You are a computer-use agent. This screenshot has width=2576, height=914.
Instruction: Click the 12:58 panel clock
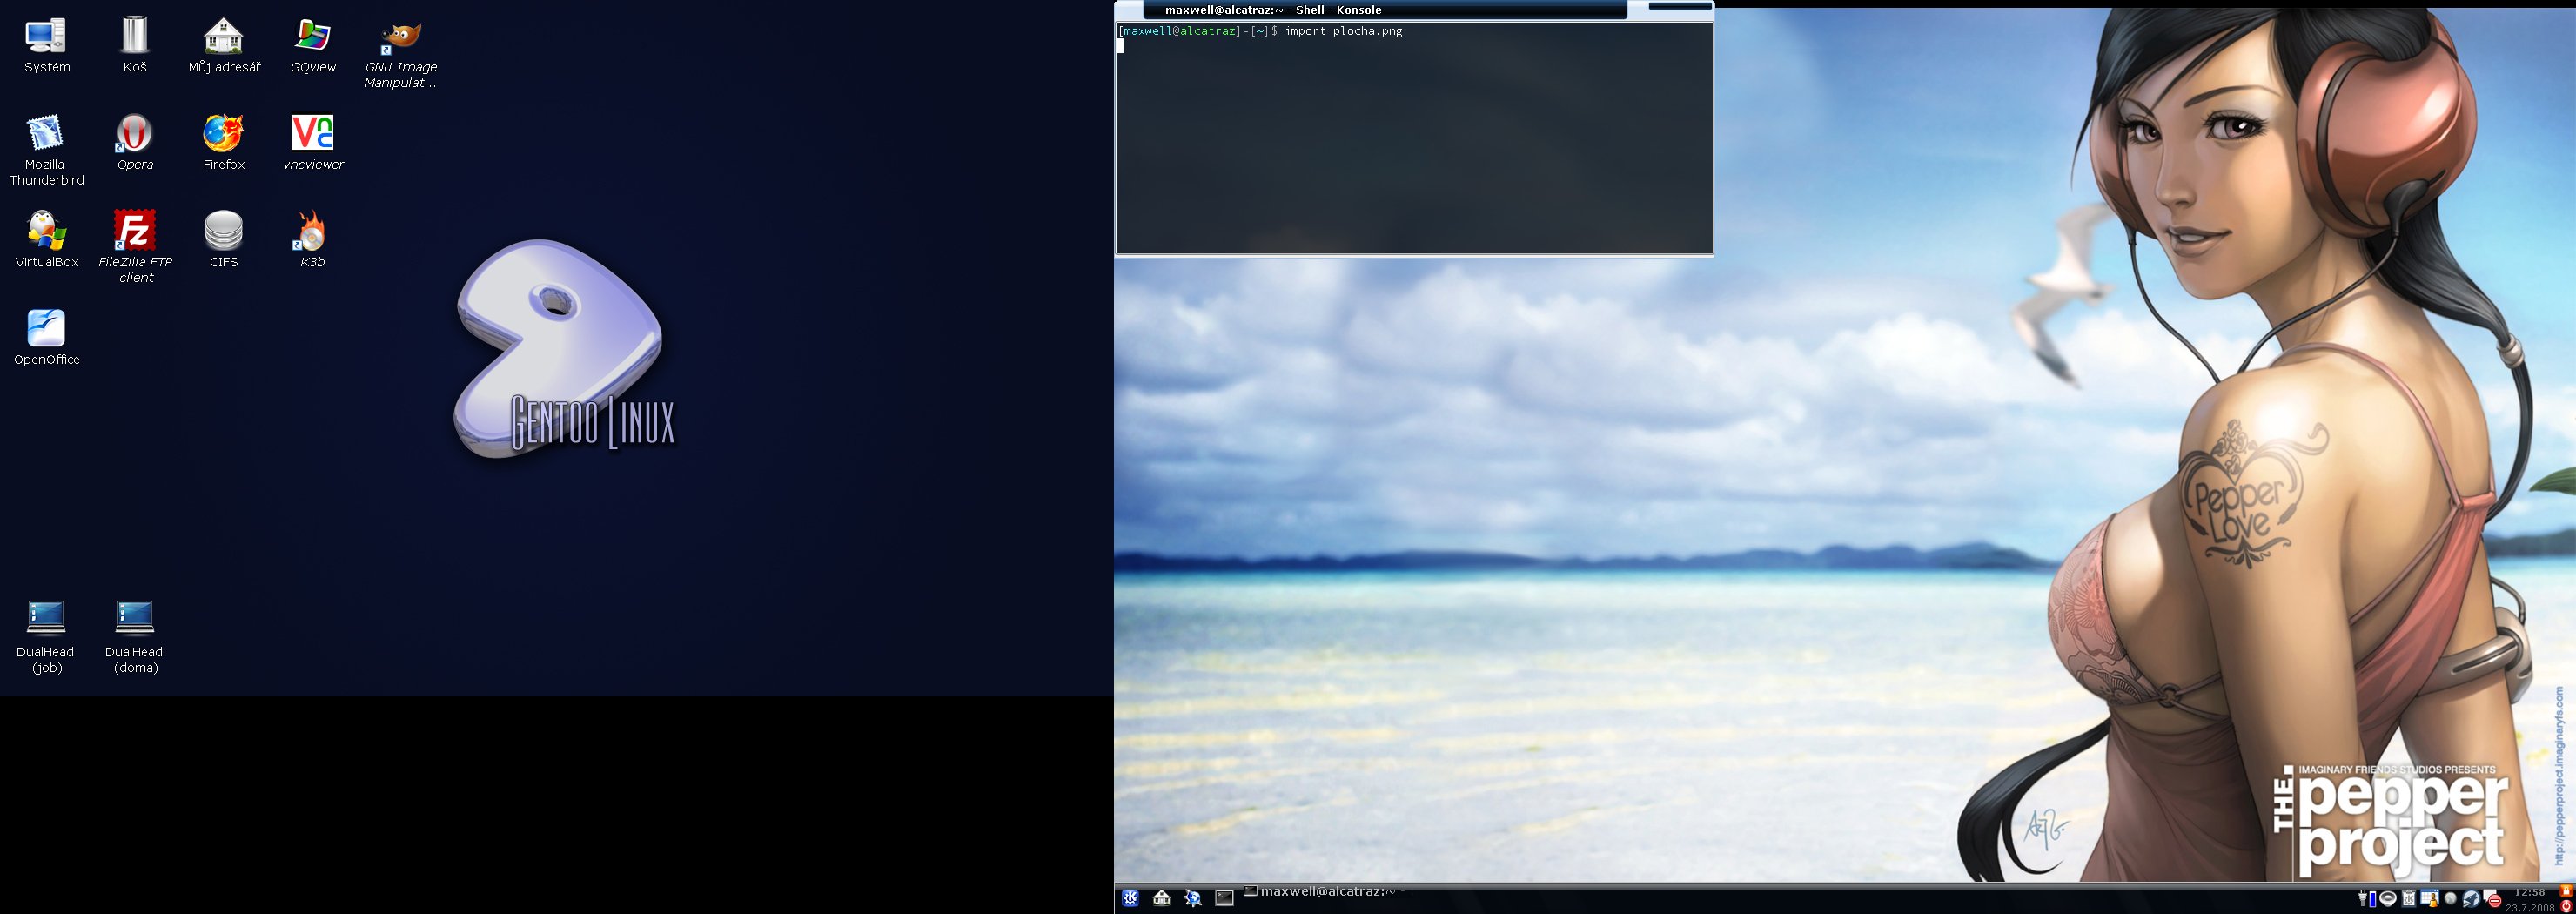(2529, 892)
